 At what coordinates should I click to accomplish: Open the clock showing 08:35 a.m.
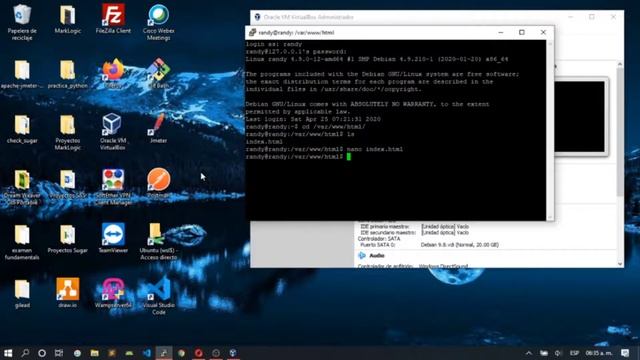599,353
